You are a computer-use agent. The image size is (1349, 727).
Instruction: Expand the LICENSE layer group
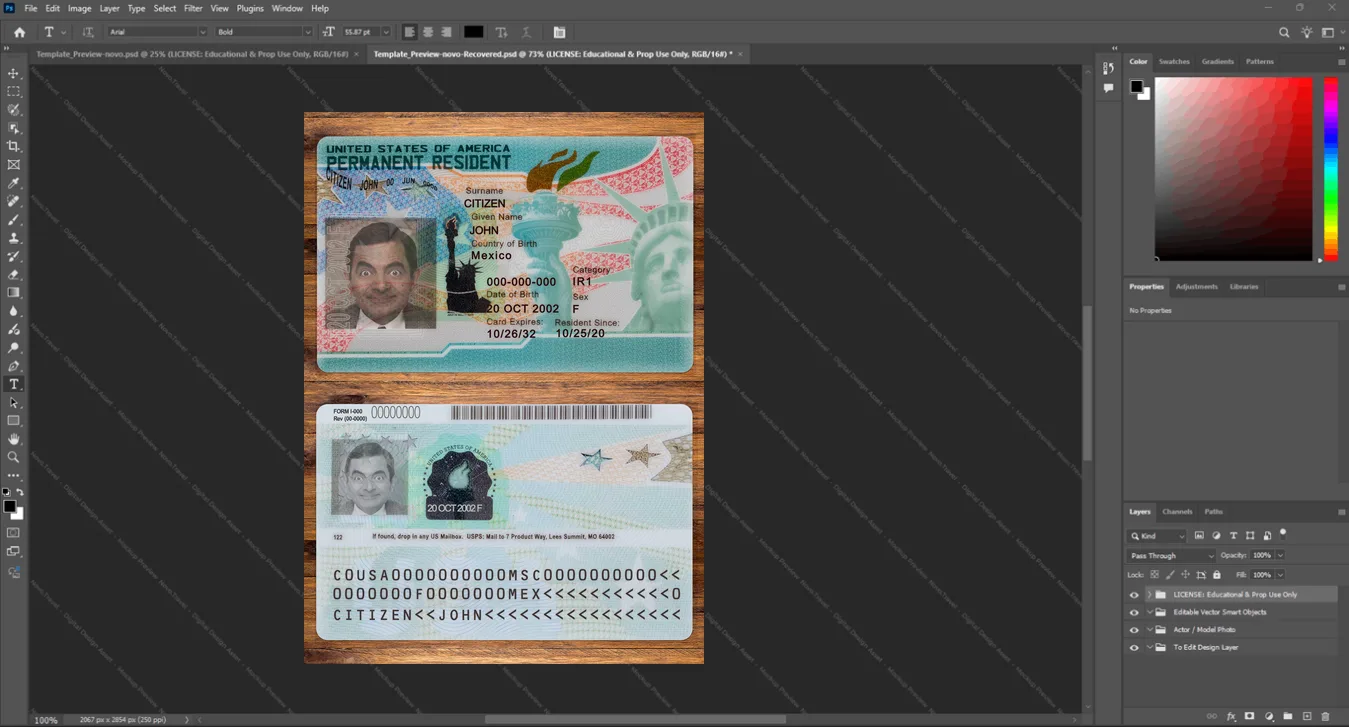(1149, 595)
